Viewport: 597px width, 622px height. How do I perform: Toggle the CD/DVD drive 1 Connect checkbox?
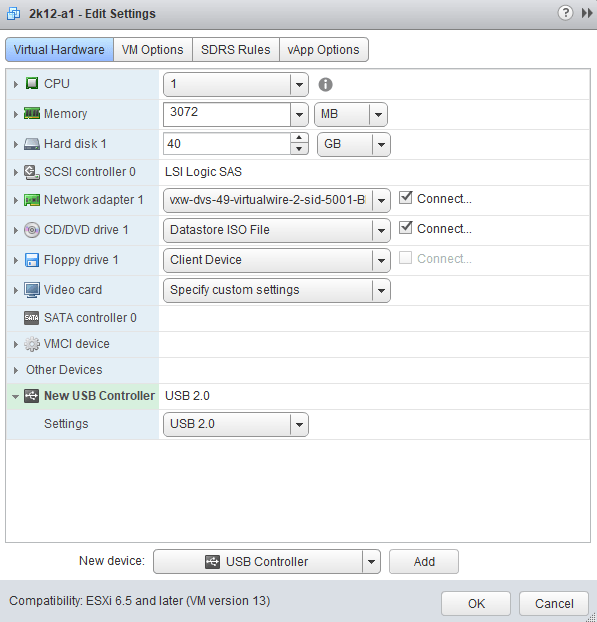click(405, 228)
